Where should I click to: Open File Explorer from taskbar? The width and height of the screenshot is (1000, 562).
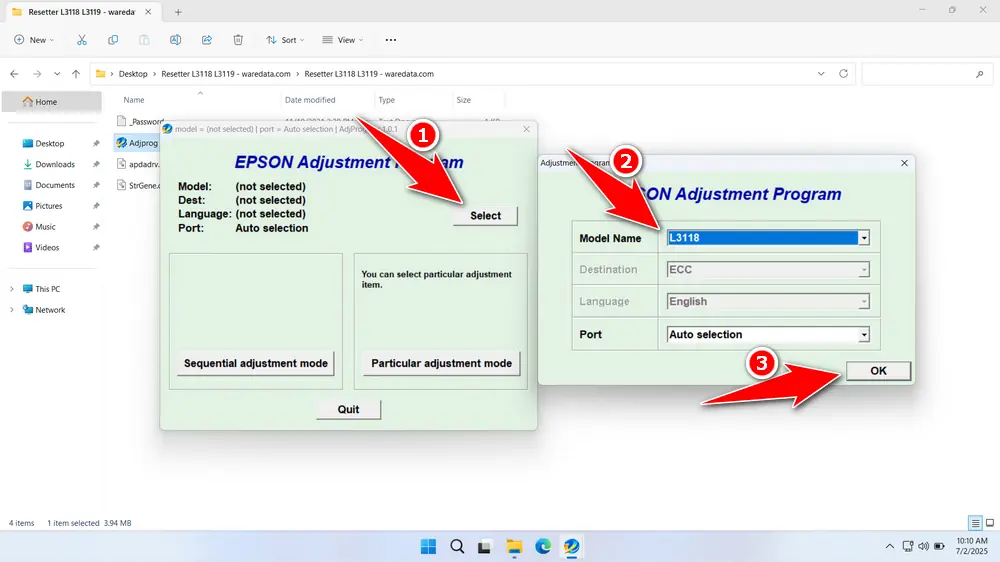point(514,547)
